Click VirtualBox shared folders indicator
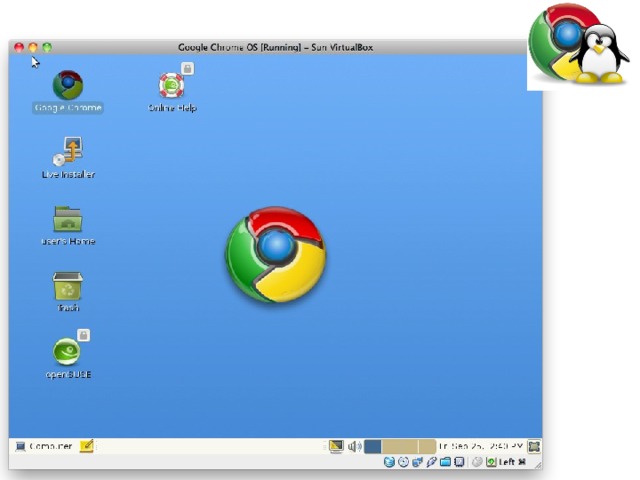 pos(445,462)
